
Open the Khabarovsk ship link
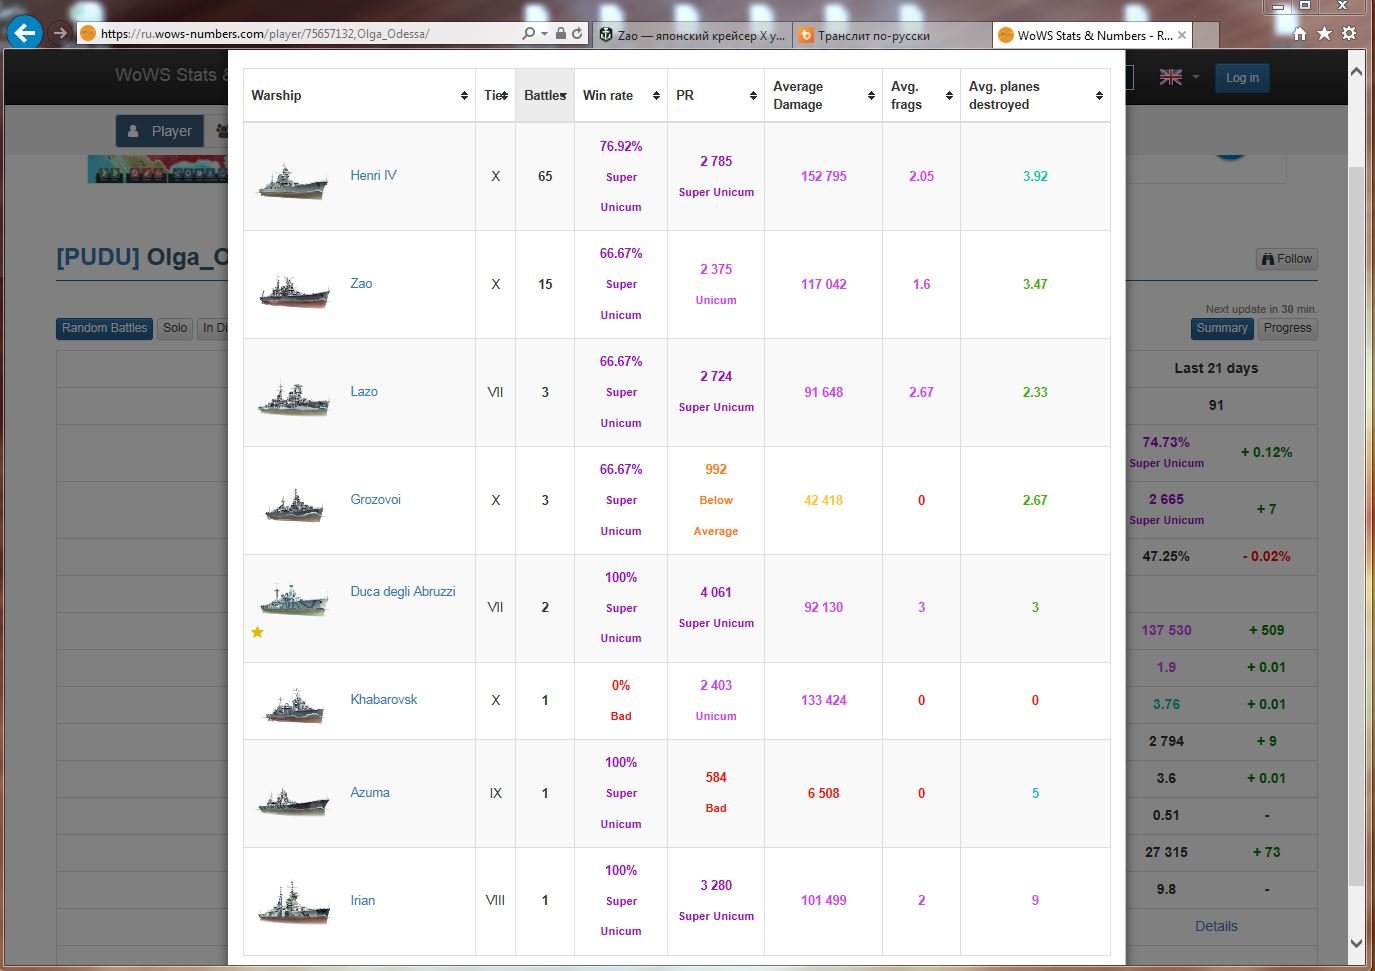[x=383, y=700]
